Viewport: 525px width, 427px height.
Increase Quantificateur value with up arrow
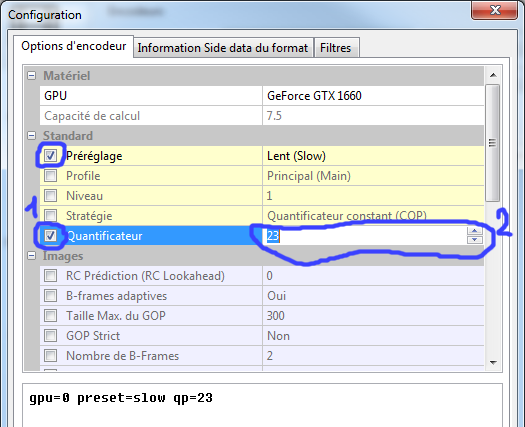[x=474, y=231]
